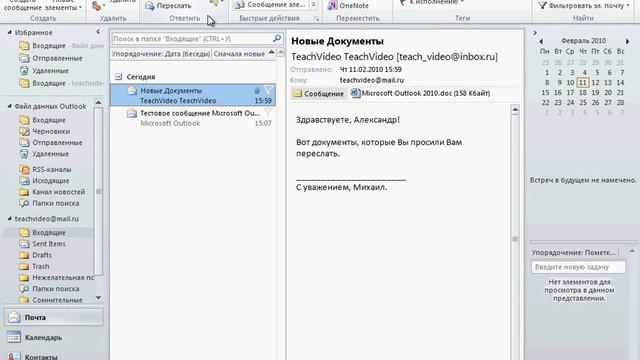The width and height of the screenshot is (640, 360).
Task: Open RSS-каналы folder
Action: [x=51, y=169]
